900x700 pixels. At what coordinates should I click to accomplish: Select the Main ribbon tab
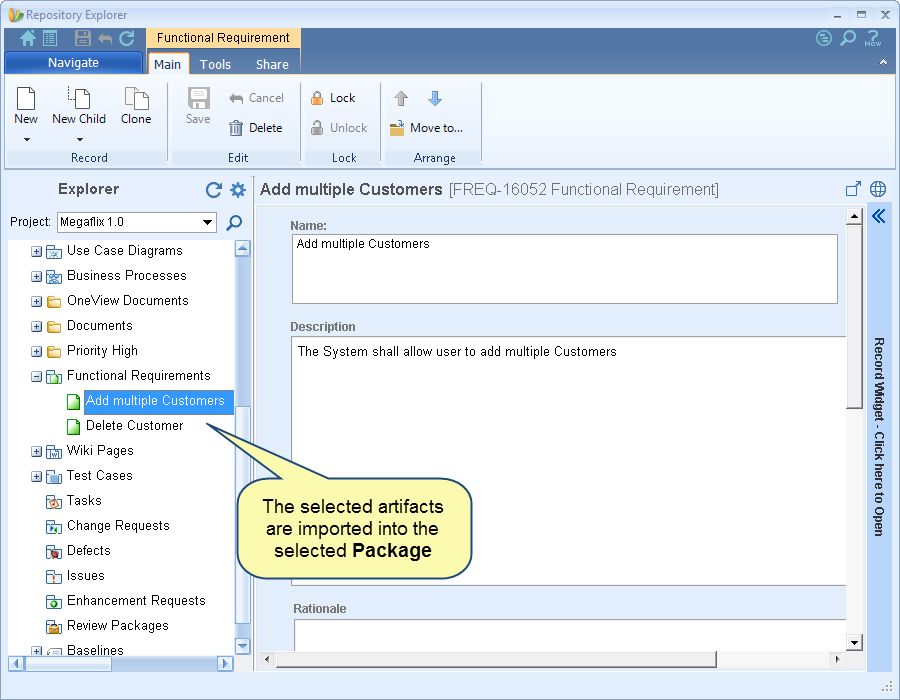pyautogui.click(x=168, y=64)
